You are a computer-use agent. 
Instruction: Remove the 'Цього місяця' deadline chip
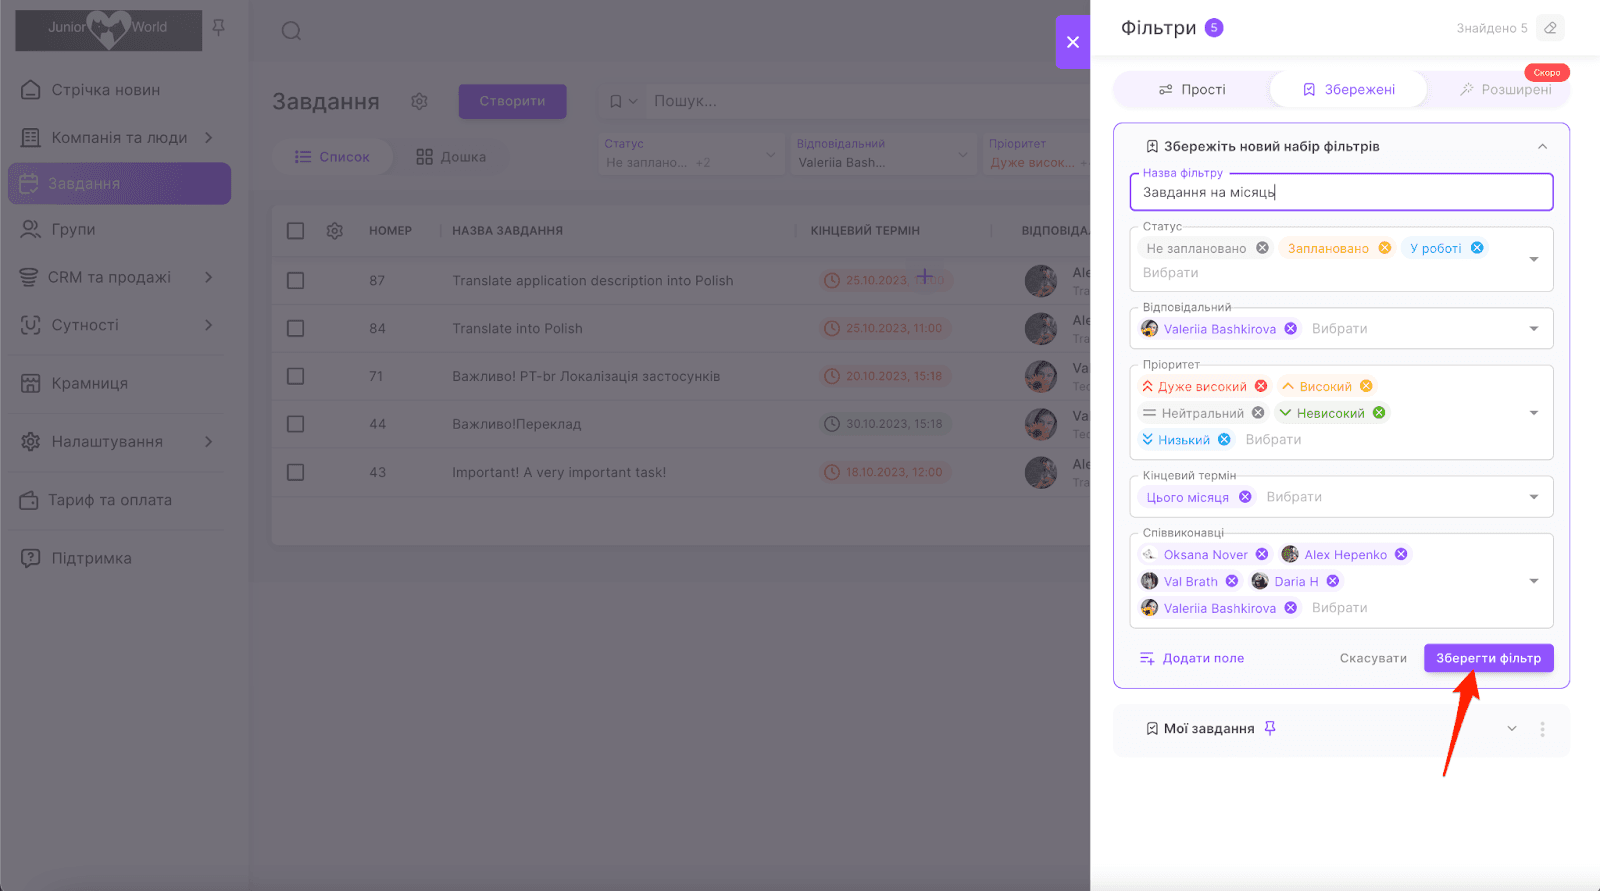[x=1245, y=497]
